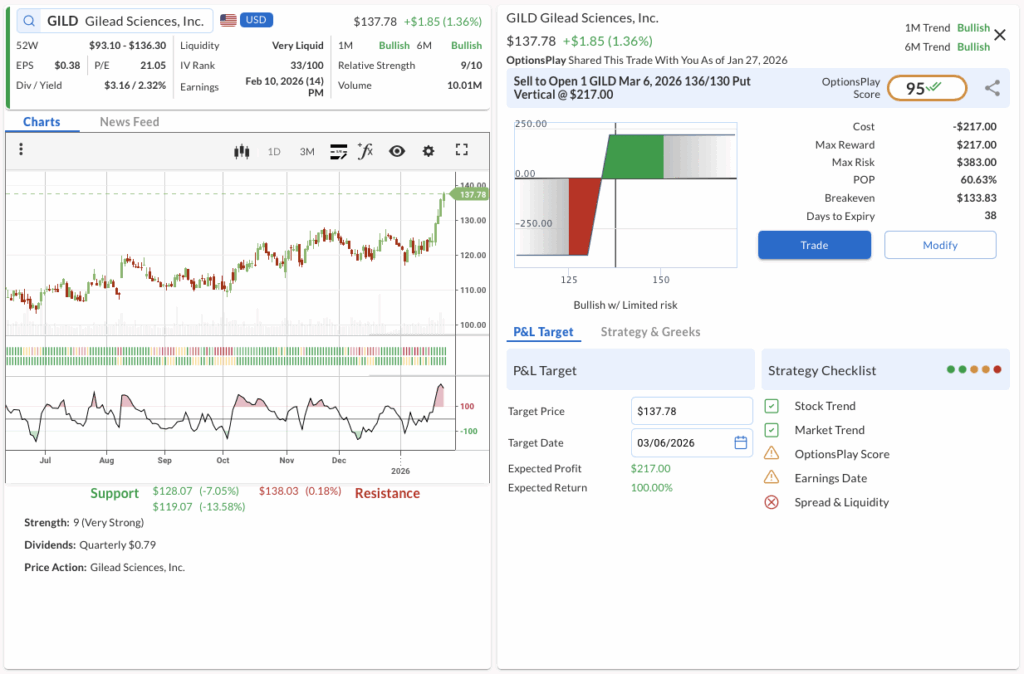Open the chart three-dot options menu

point(21,150)
